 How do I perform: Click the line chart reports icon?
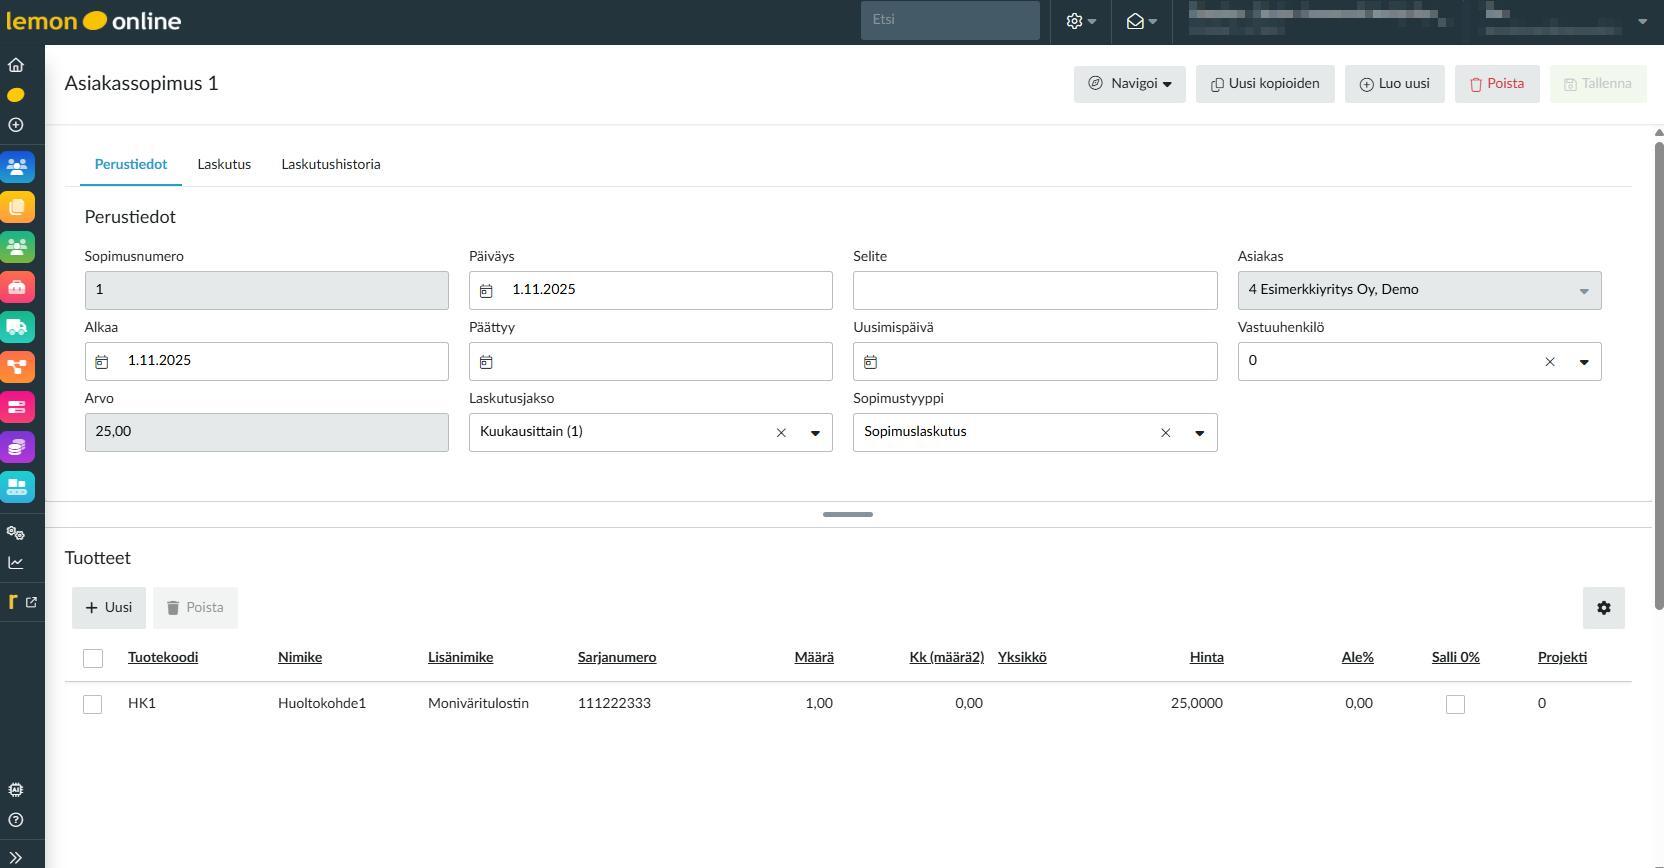tap(16, 562)
